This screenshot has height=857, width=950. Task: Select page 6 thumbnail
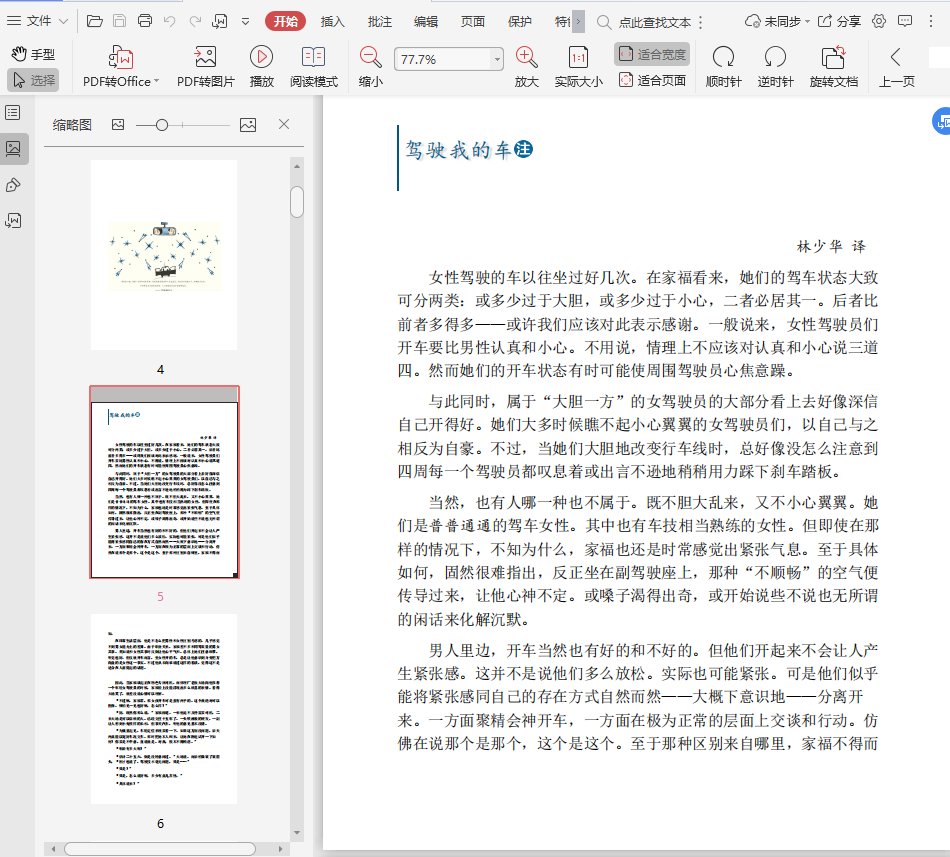point(164,709)
